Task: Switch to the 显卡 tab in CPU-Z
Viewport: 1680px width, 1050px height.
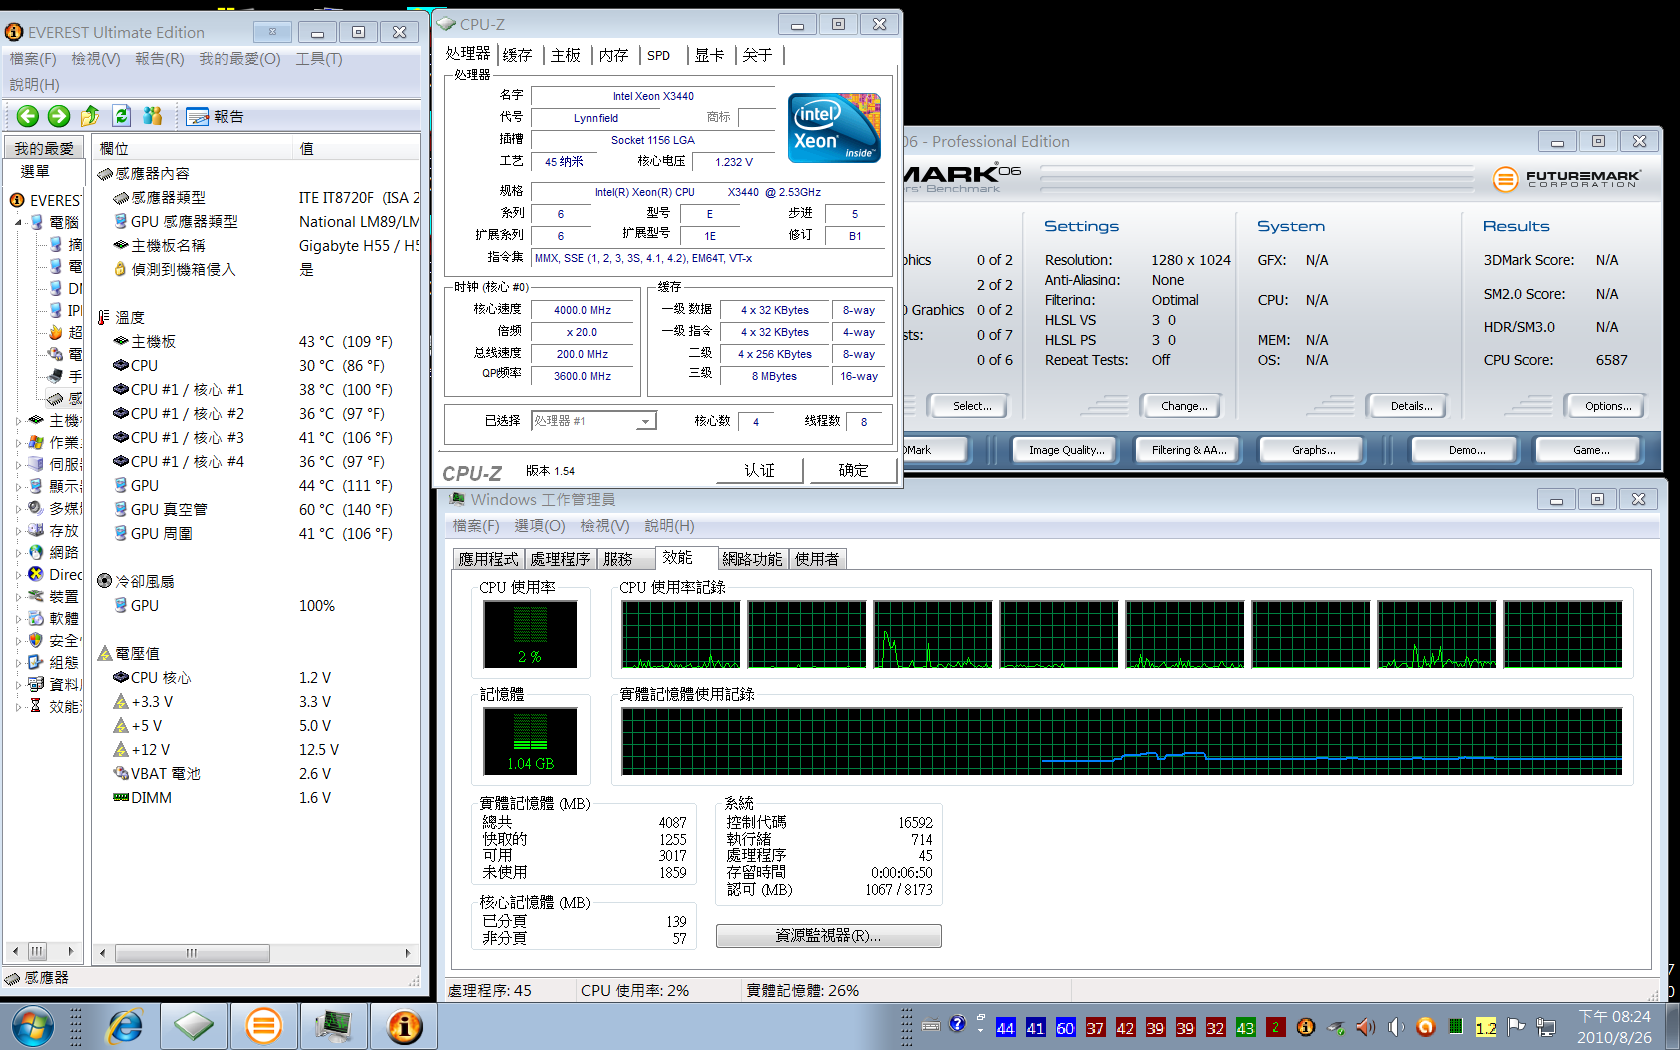Action: pyautogui.click(x=710, y=55)
